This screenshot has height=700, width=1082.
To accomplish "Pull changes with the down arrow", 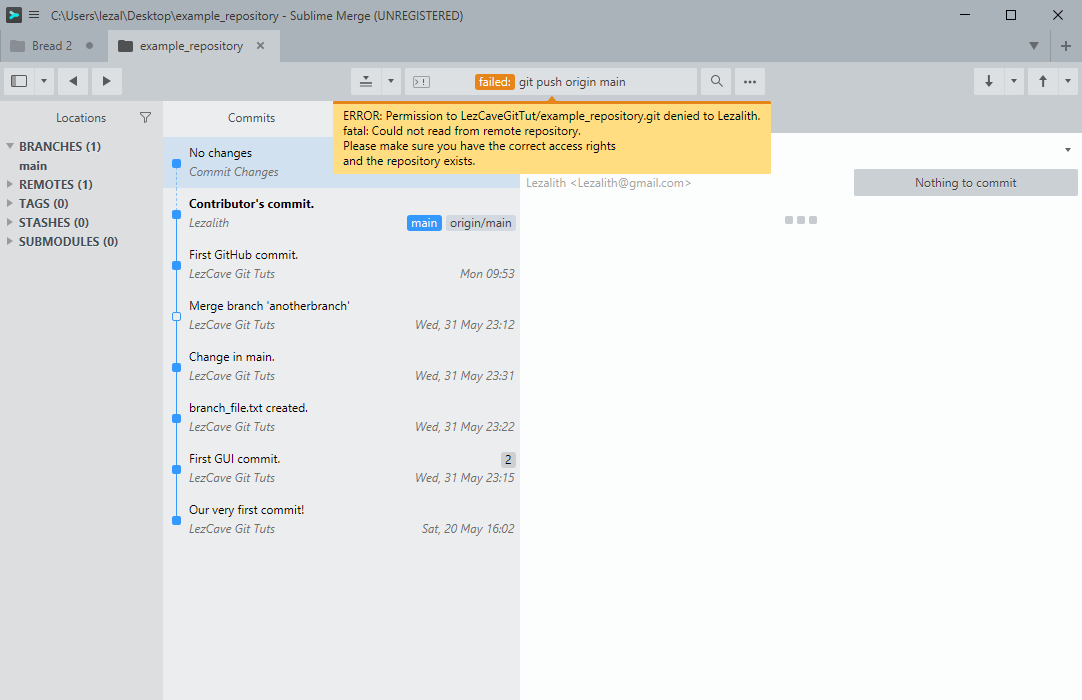I will 989,81.
